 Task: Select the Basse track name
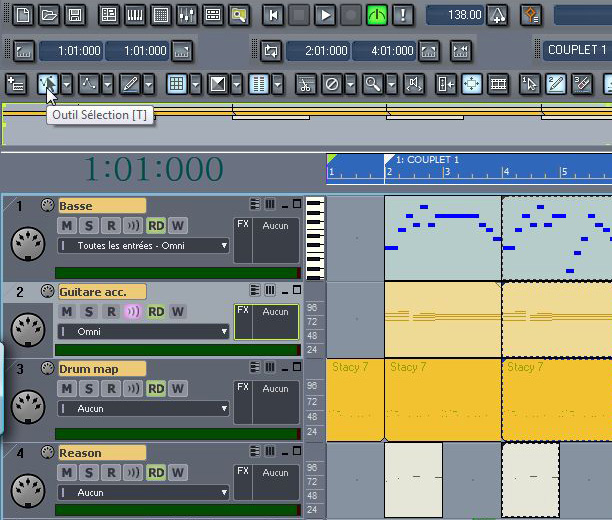pos(102,206)
